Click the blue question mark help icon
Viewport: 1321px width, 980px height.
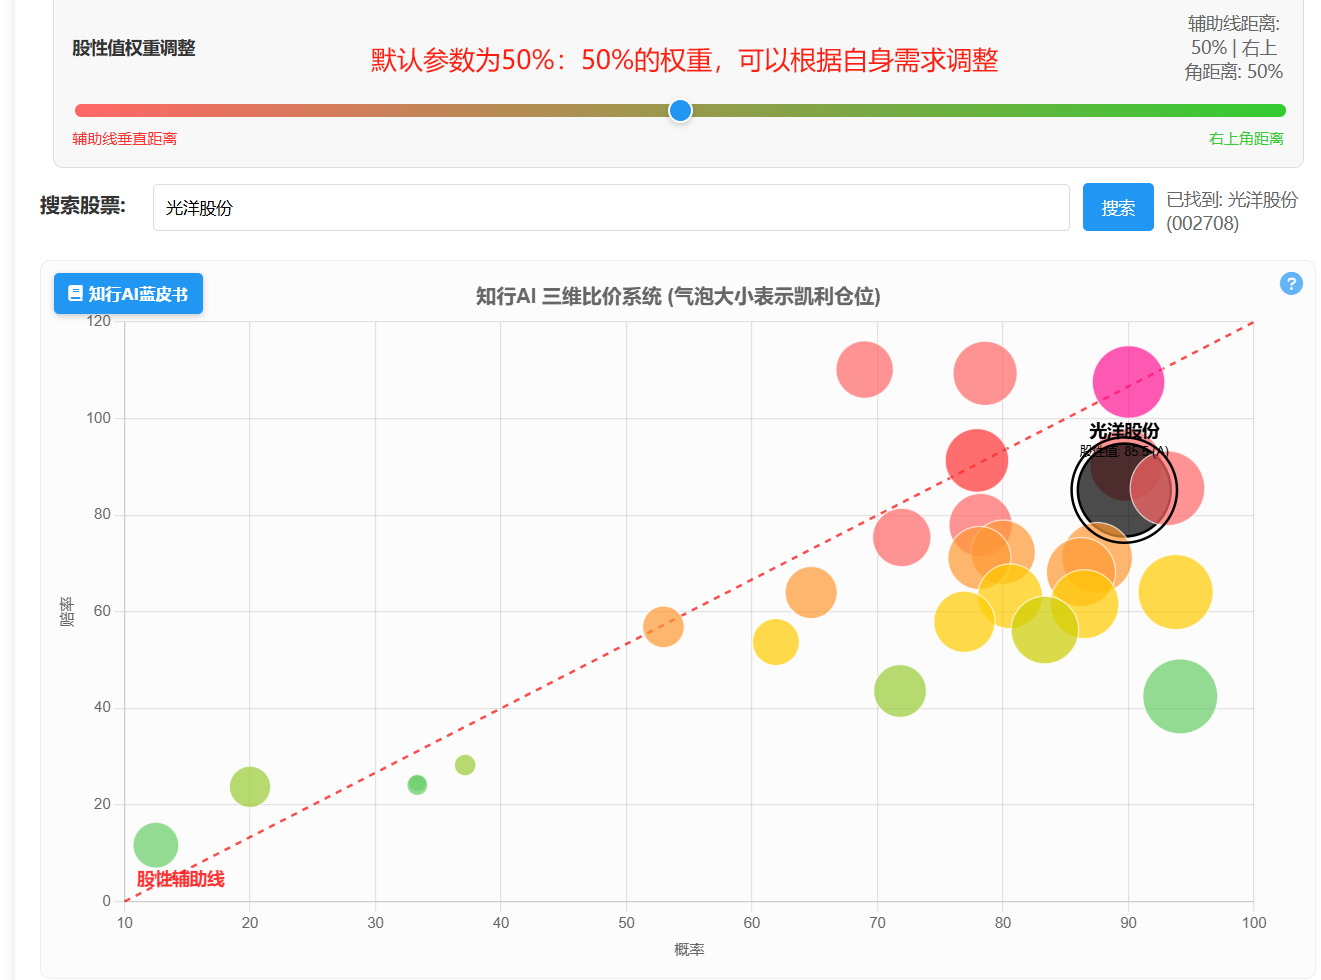(x=1291, y=284)
